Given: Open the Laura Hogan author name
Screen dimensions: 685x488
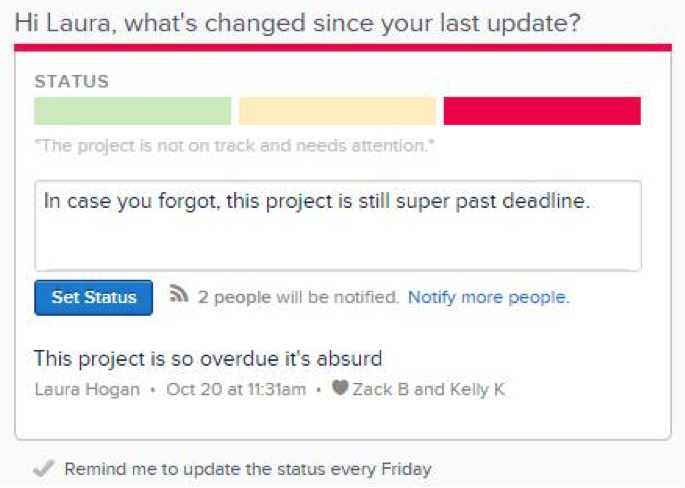Looking at the screenshot, I should 87,389.
